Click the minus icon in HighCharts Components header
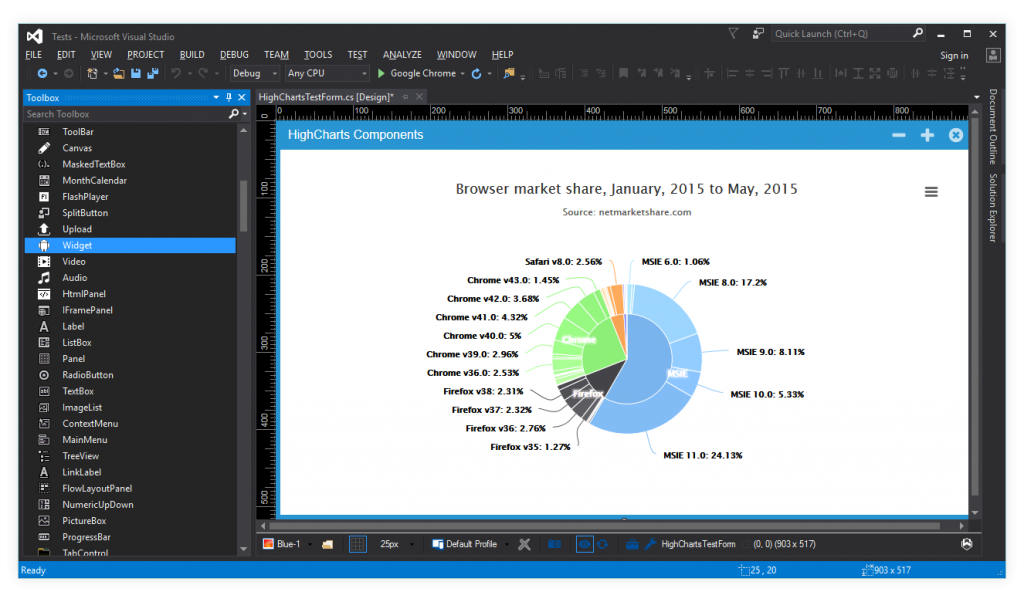1024x602 pixels. [x=898, y=135]
